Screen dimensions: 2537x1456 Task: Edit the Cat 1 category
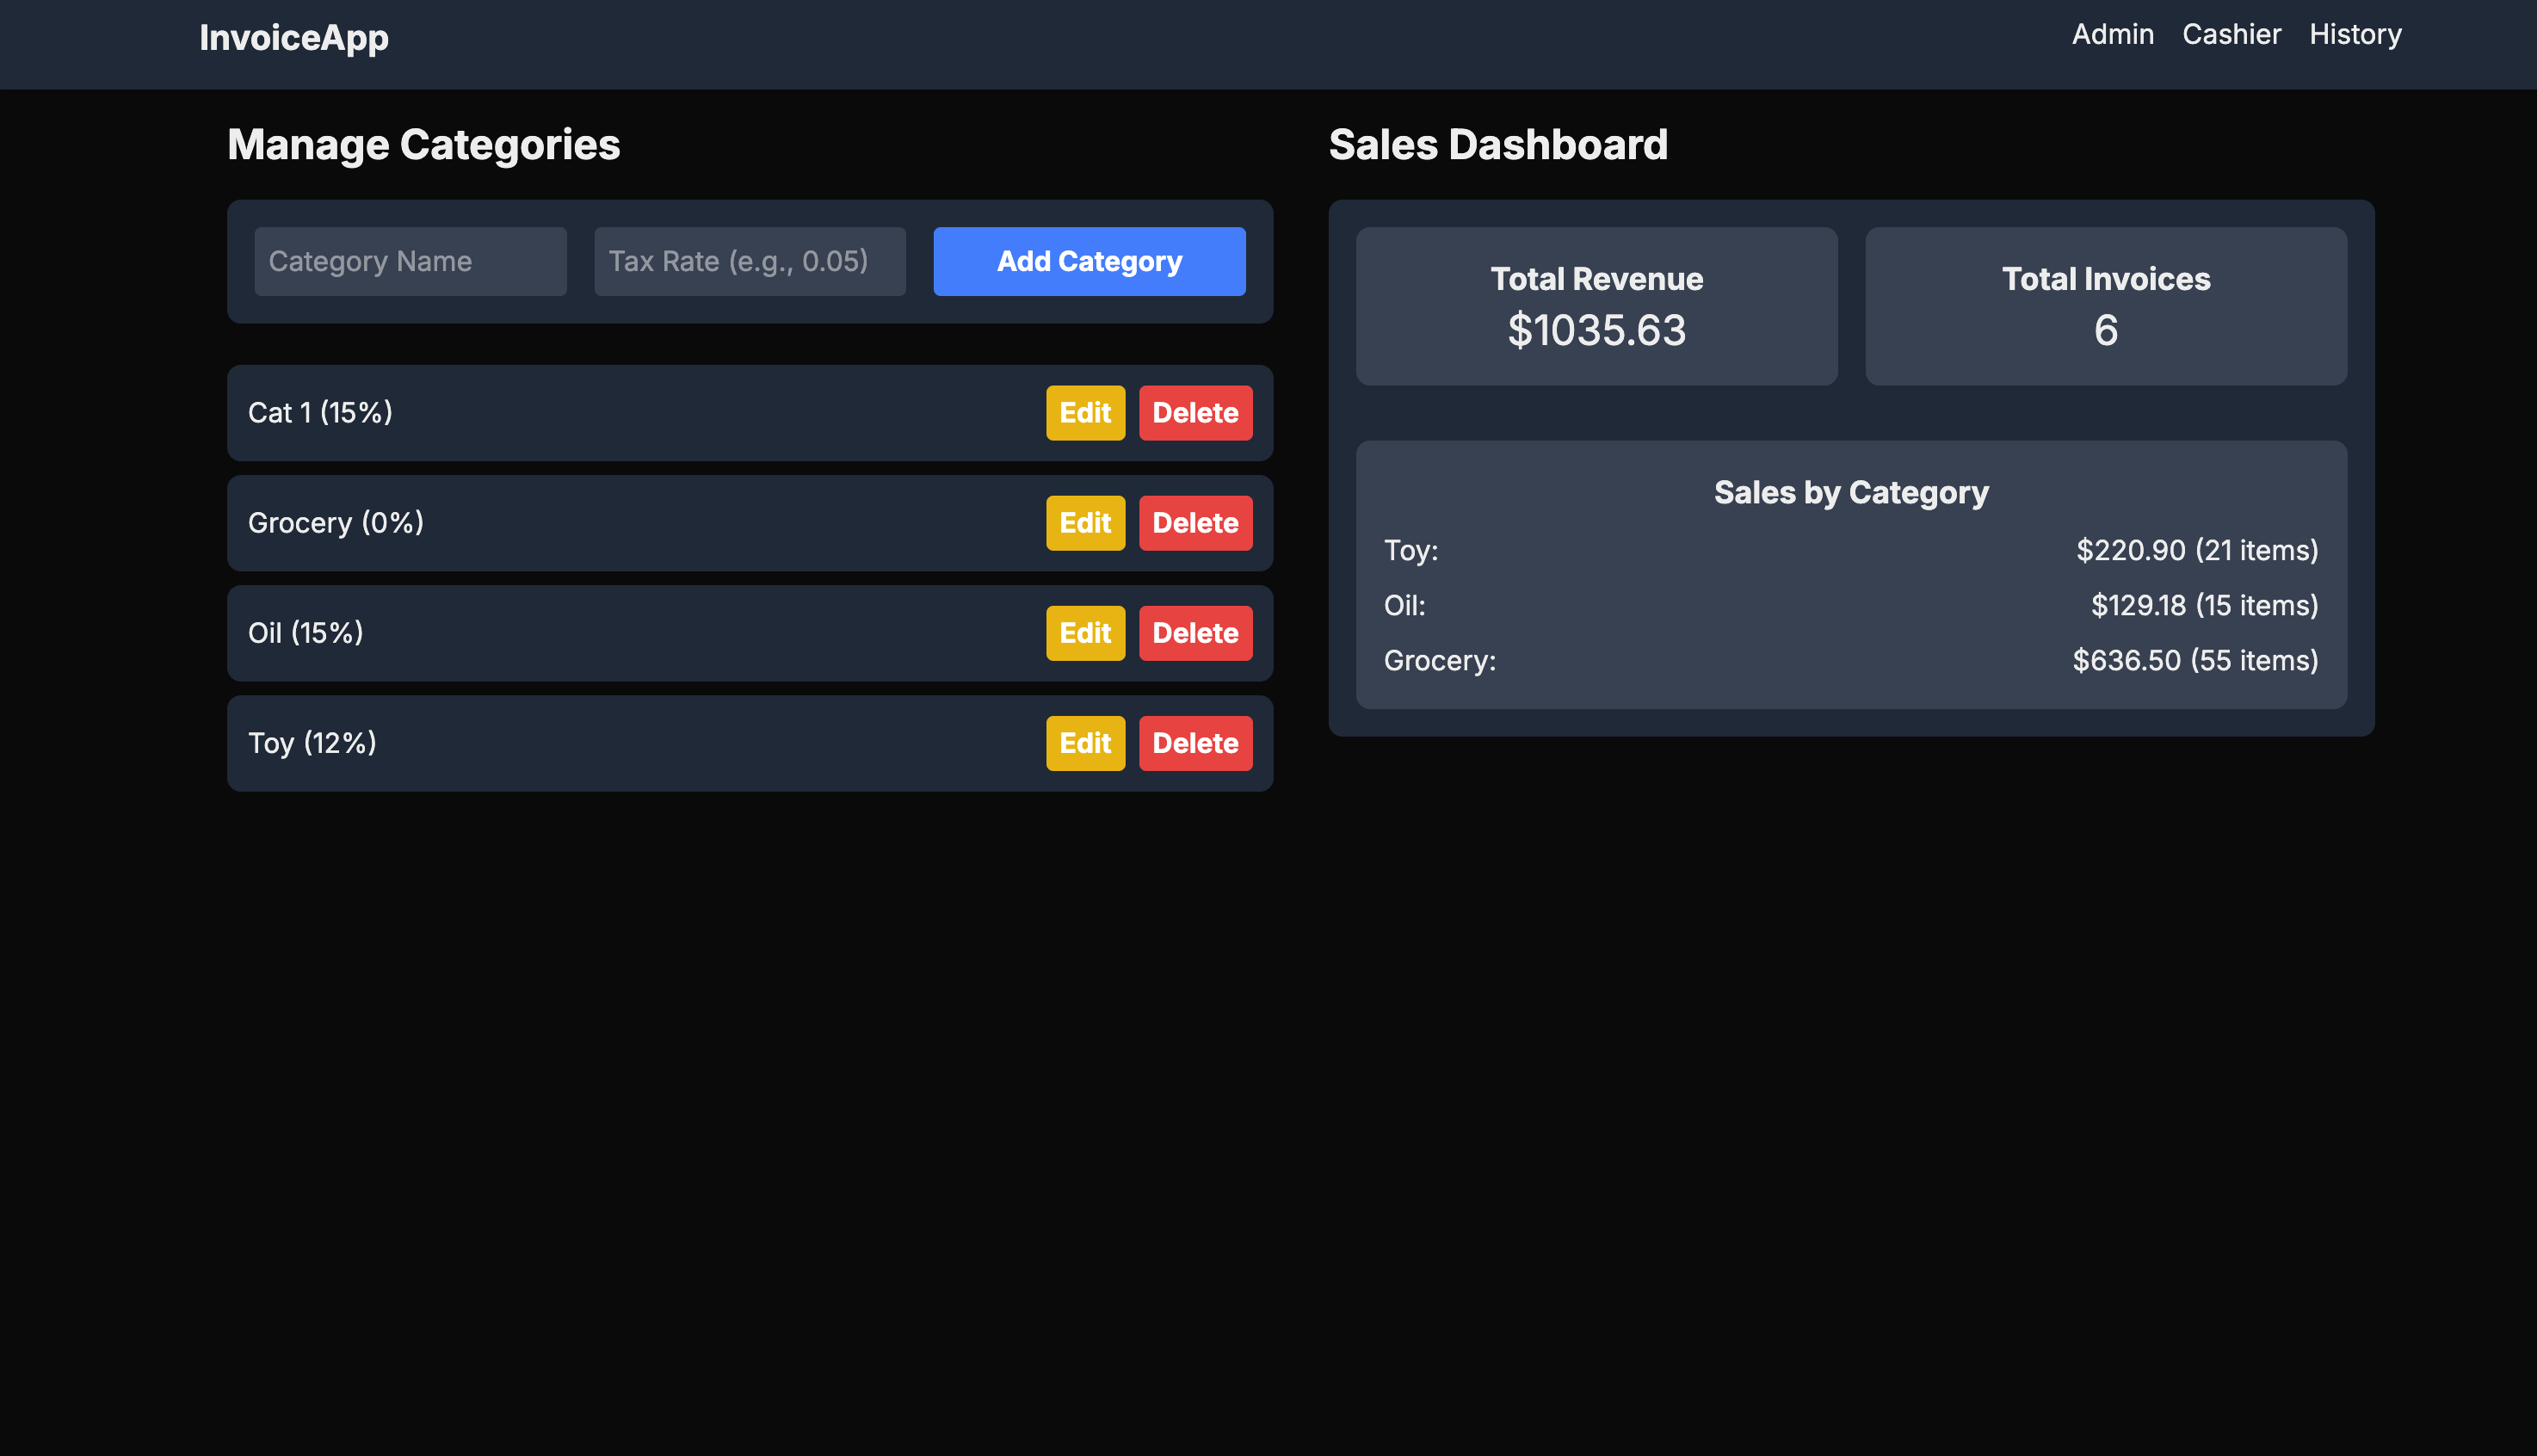pyautogui.click(x=1085, y=413)
